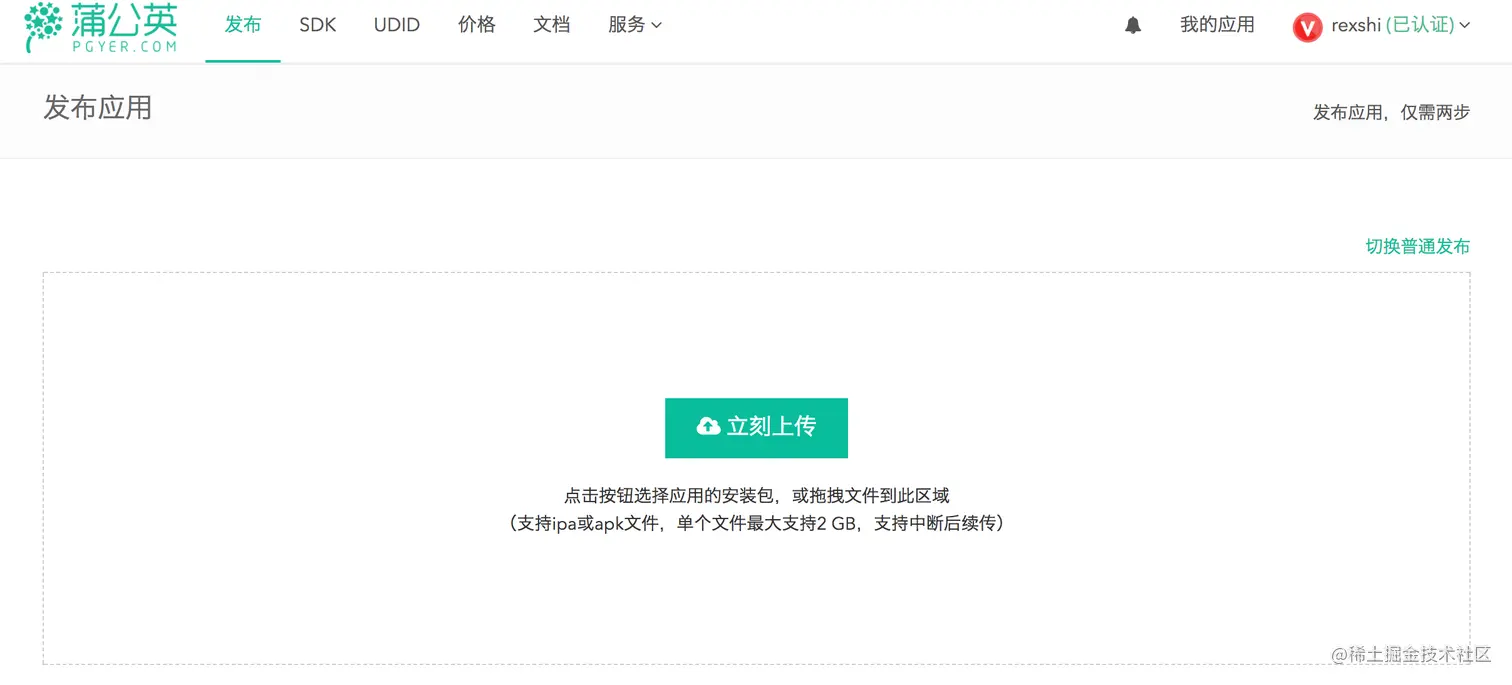Open the 文档 navigation item
This screenshot has width=1512, height=685.
point(552,25)
